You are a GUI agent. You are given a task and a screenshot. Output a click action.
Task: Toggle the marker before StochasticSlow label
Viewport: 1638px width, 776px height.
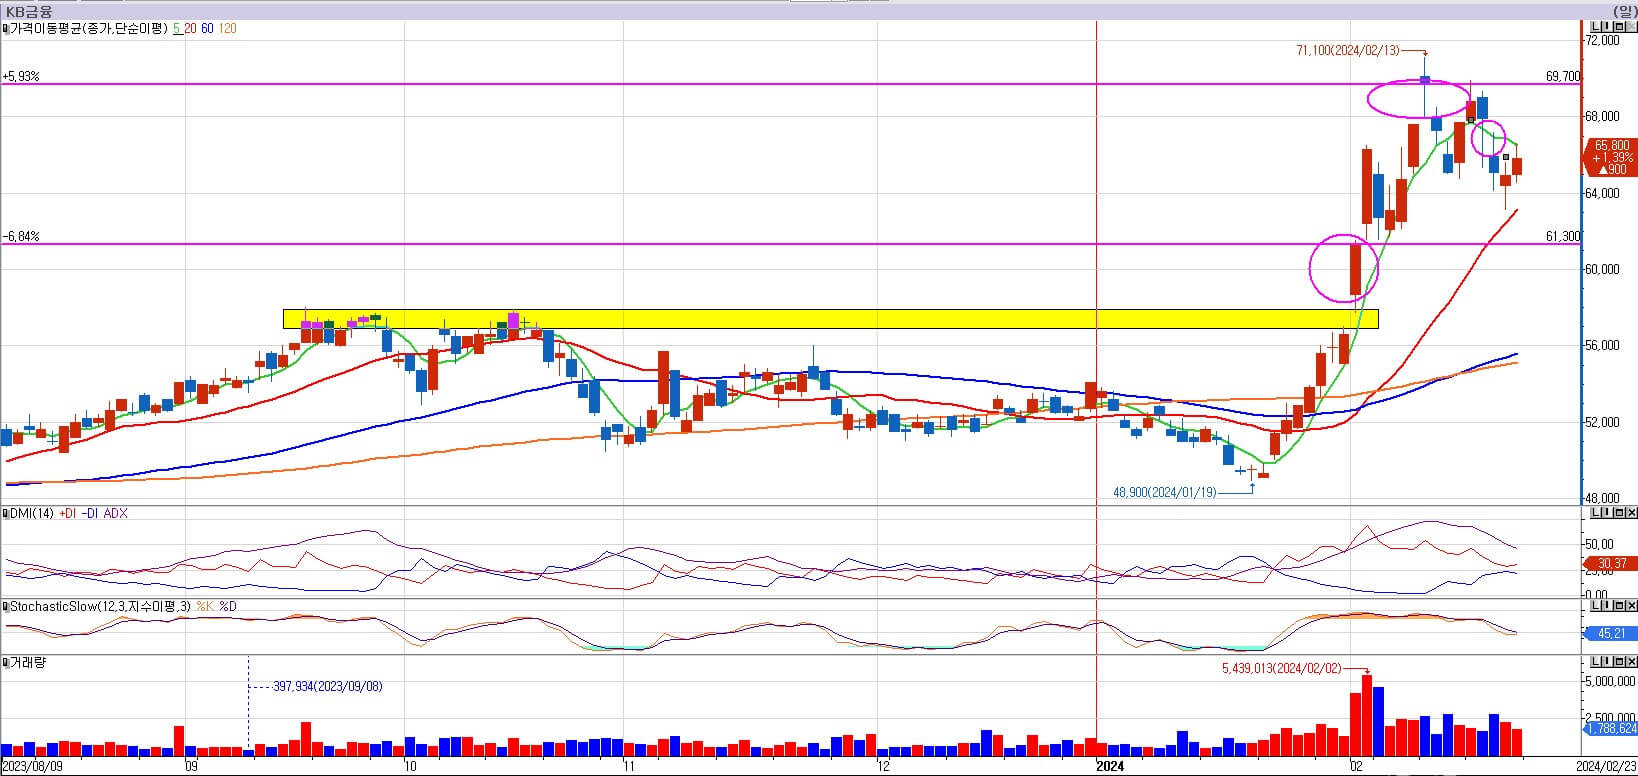[5, 607]
